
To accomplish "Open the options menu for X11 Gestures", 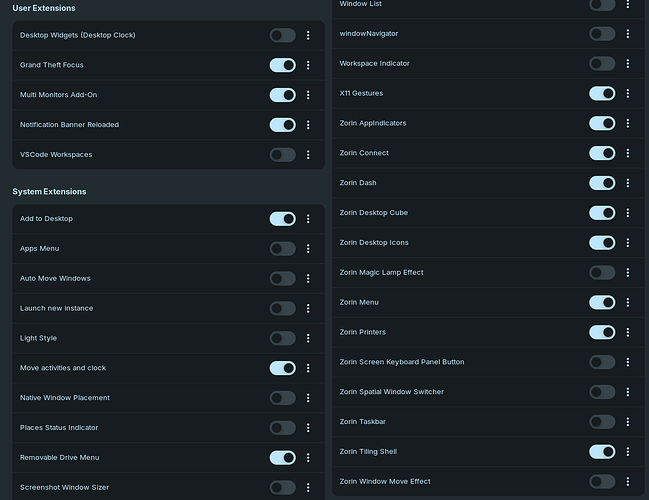I will [x=627, y=94].
